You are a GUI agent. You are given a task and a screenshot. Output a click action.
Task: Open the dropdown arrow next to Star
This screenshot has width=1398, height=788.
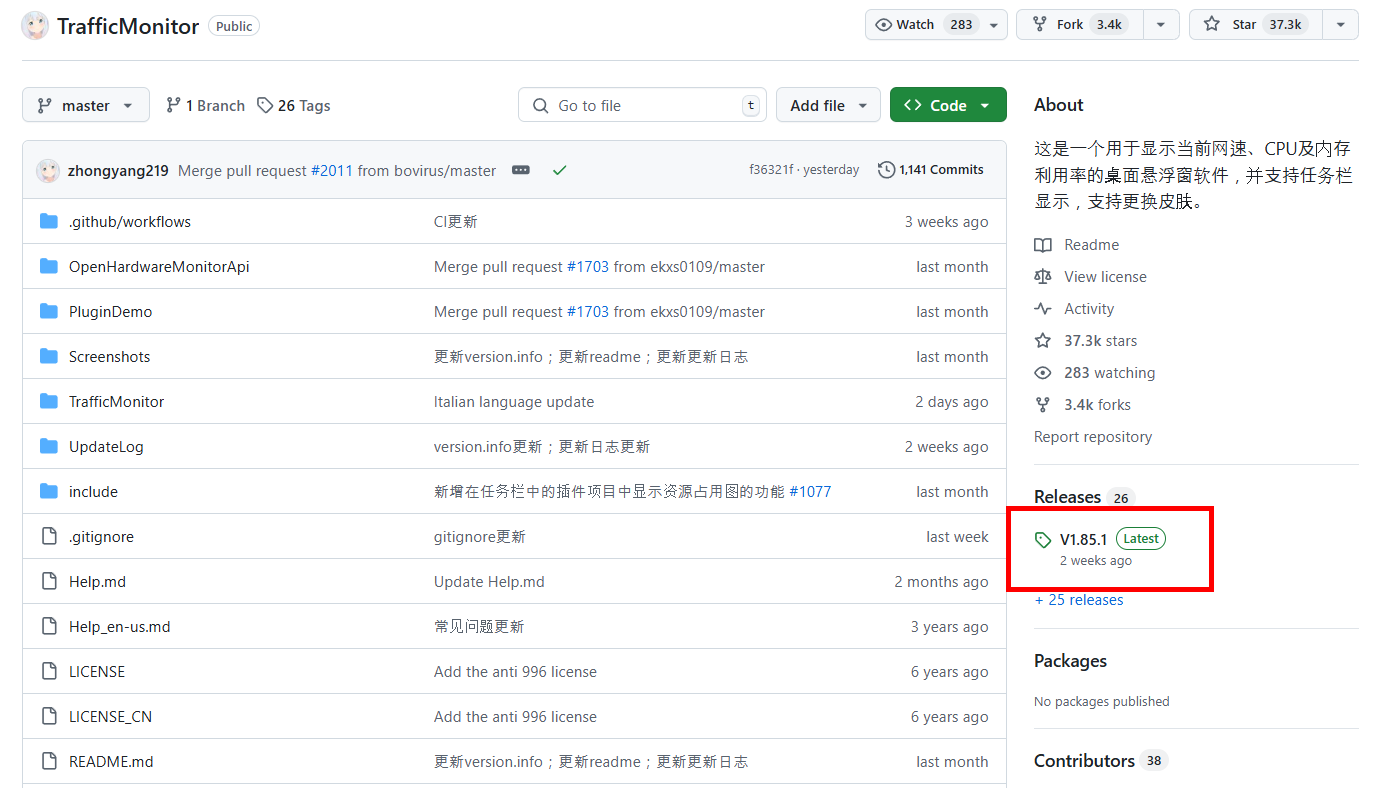[1340, 25]
